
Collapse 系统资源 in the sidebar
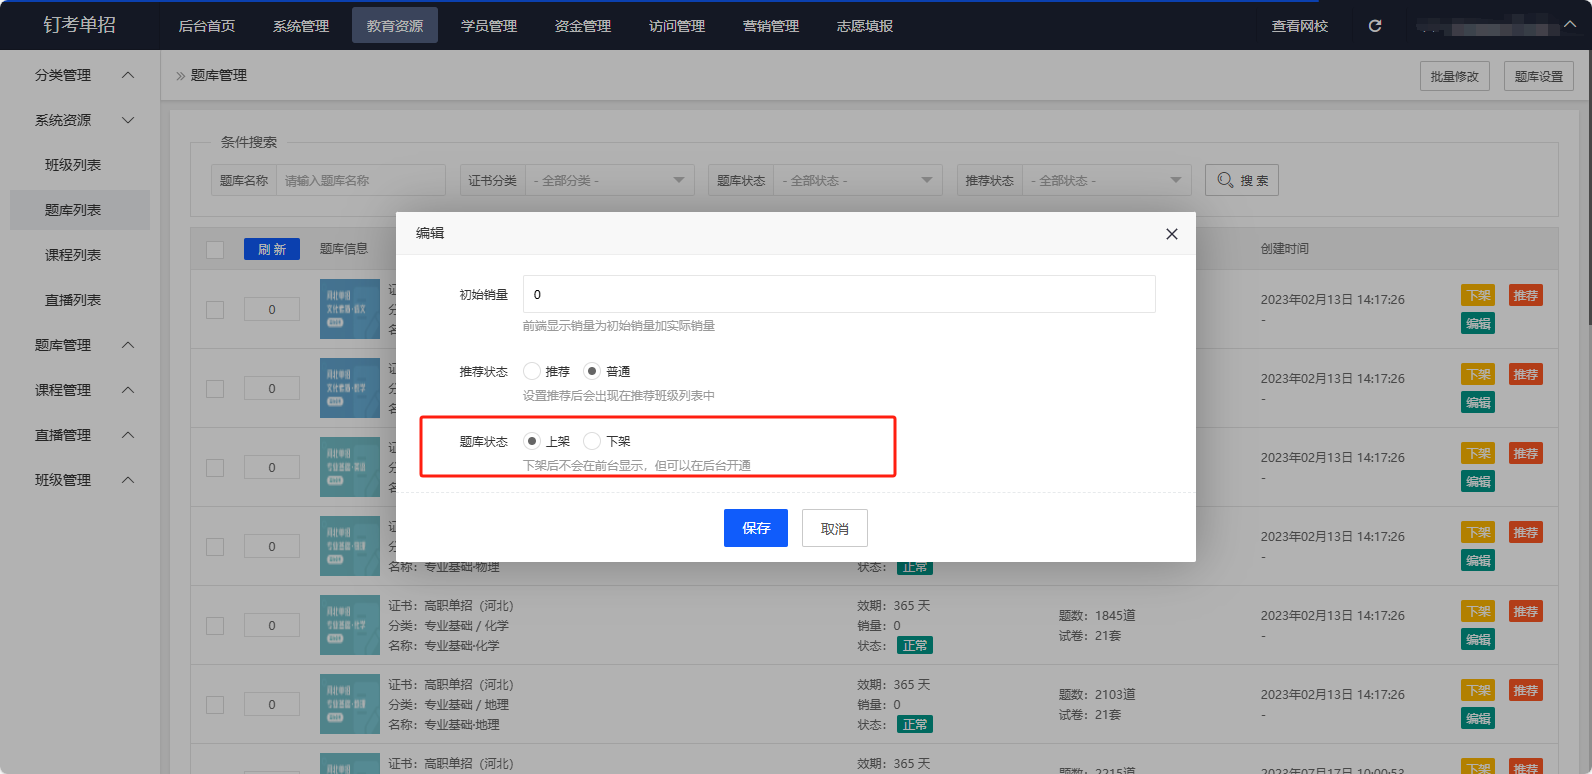coord(80,120)
